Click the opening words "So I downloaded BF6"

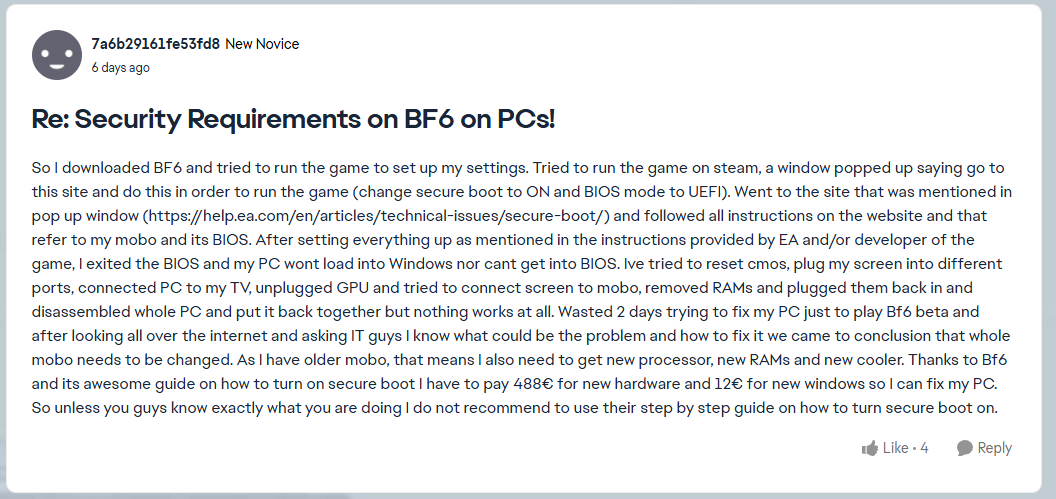(102, 167)
